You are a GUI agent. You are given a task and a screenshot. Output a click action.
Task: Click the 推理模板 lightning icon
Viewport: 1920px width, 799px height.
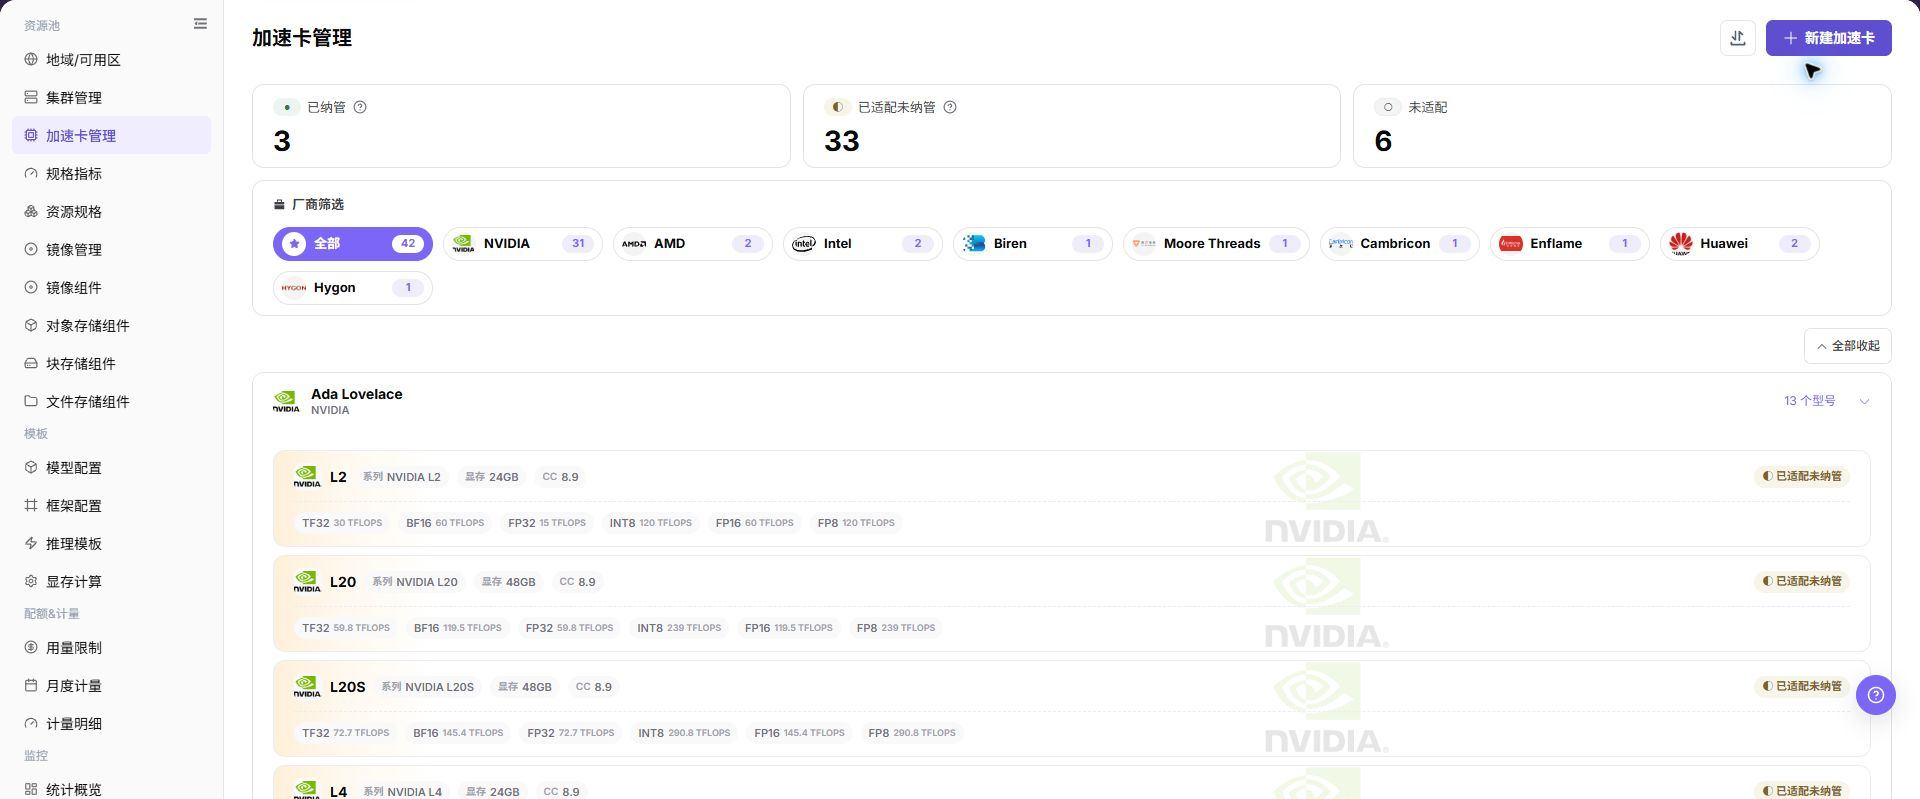click(31, 544)
